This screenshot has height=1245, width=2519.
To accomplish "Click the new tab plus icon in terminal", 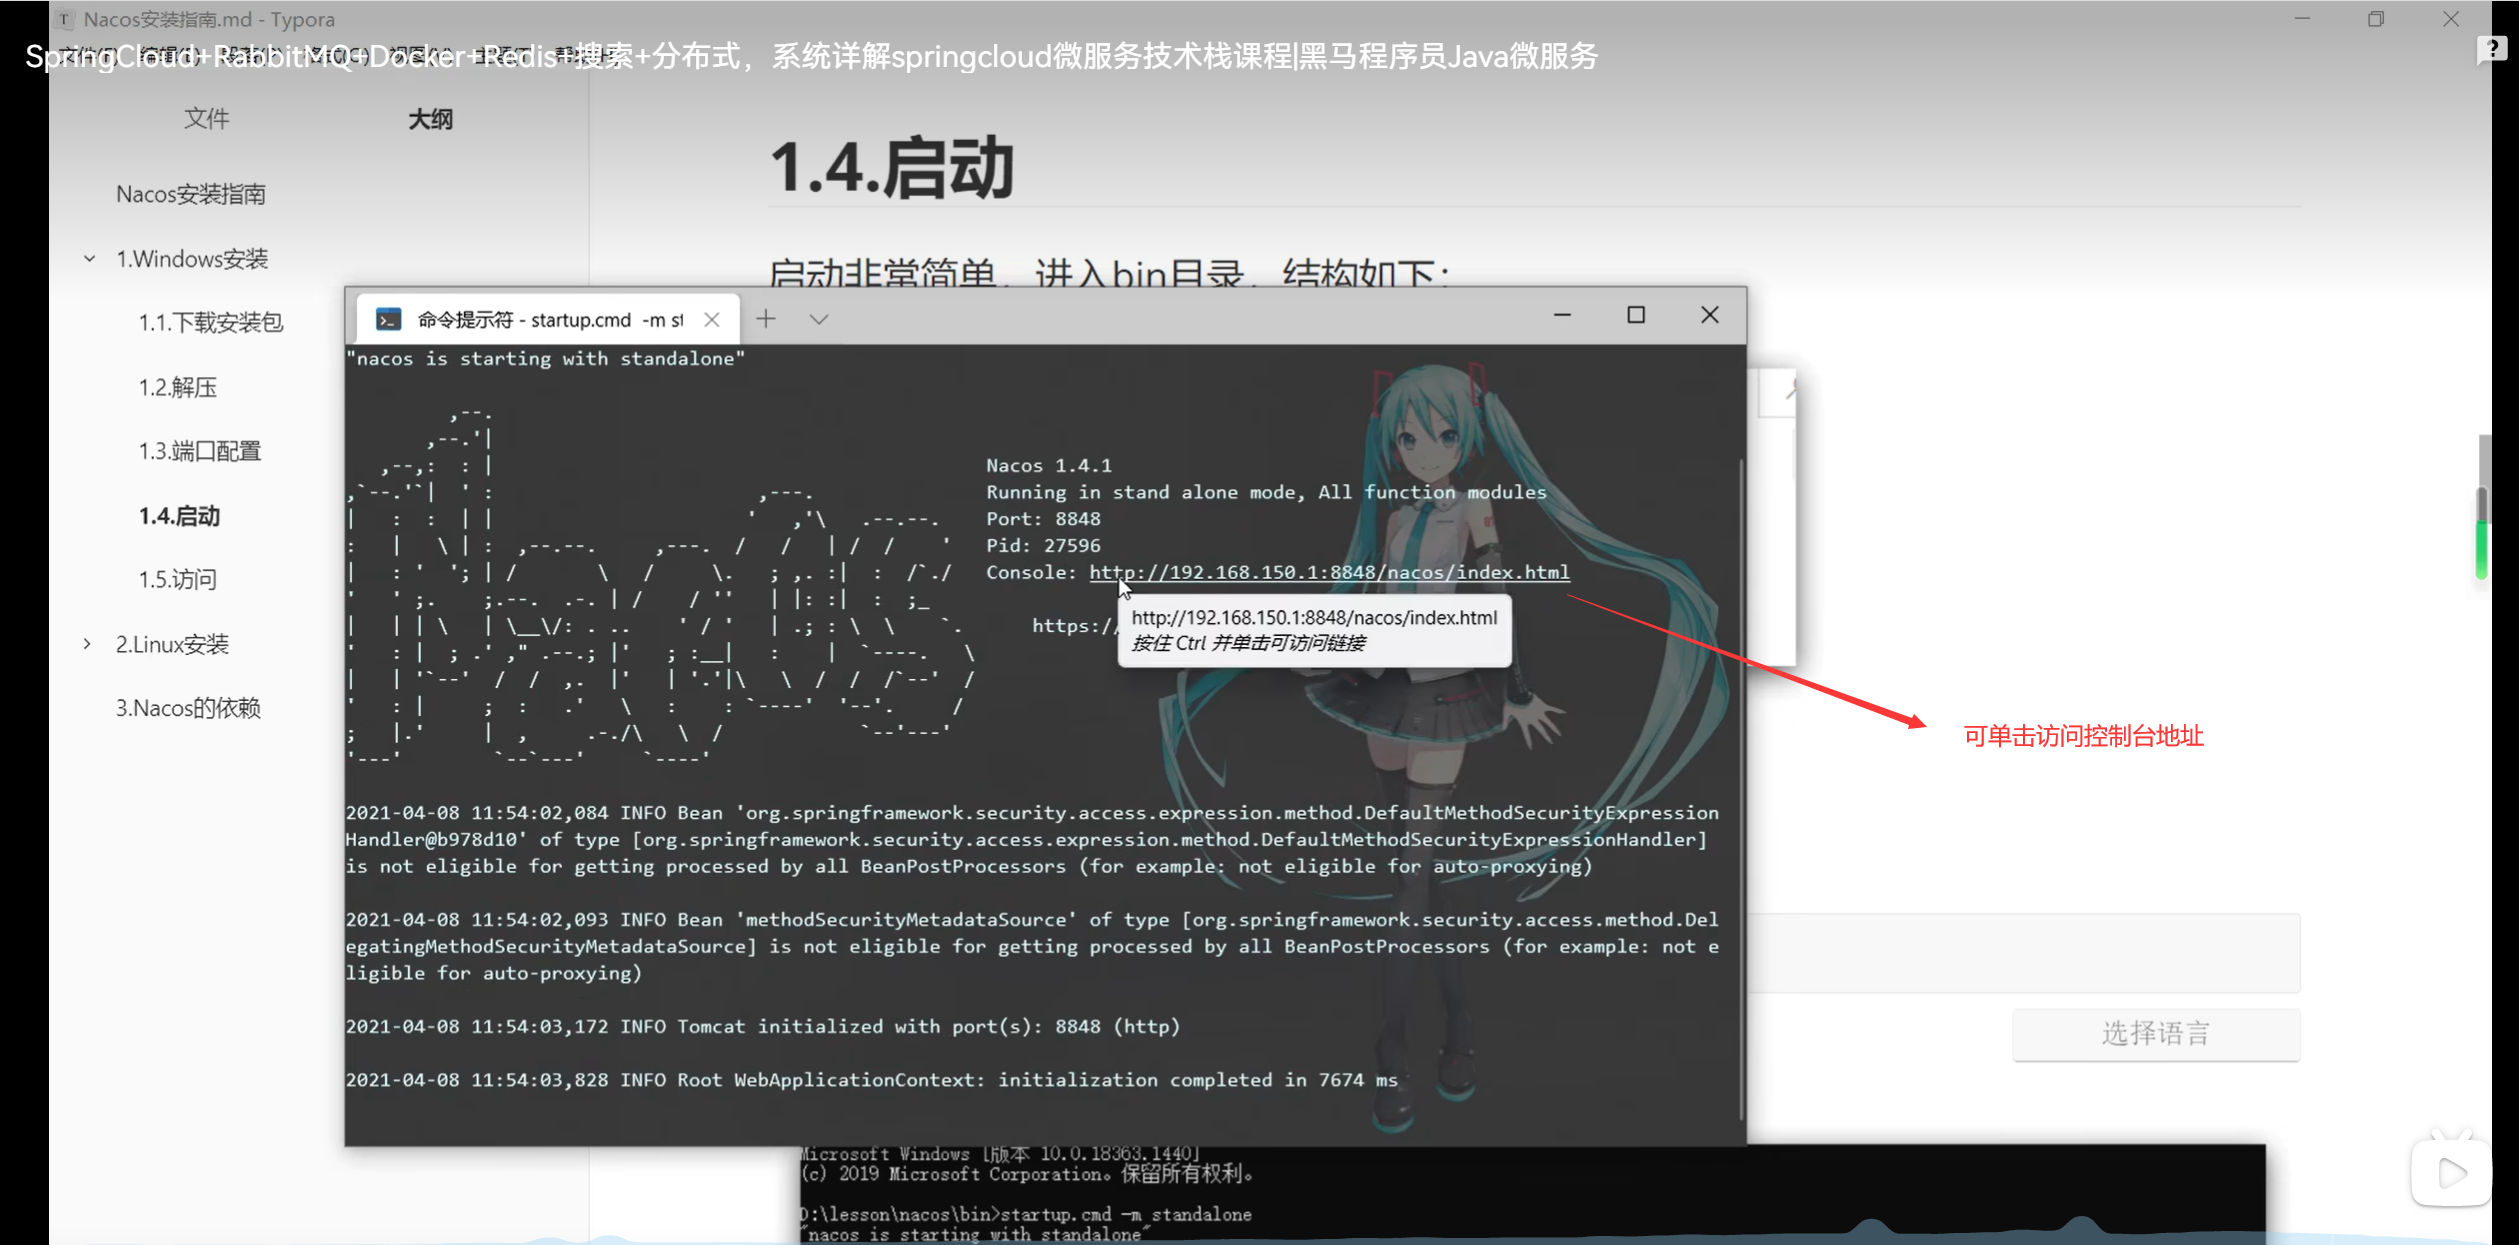I will click(766, 319).
